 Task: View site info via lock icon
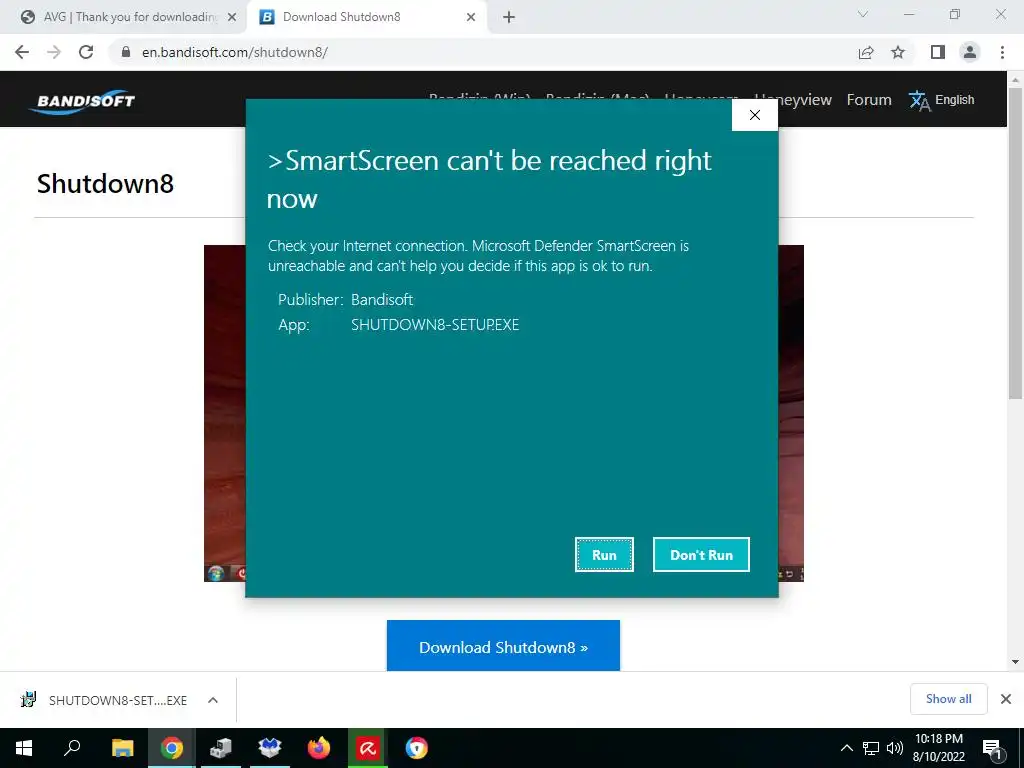[x=126, y=52]
